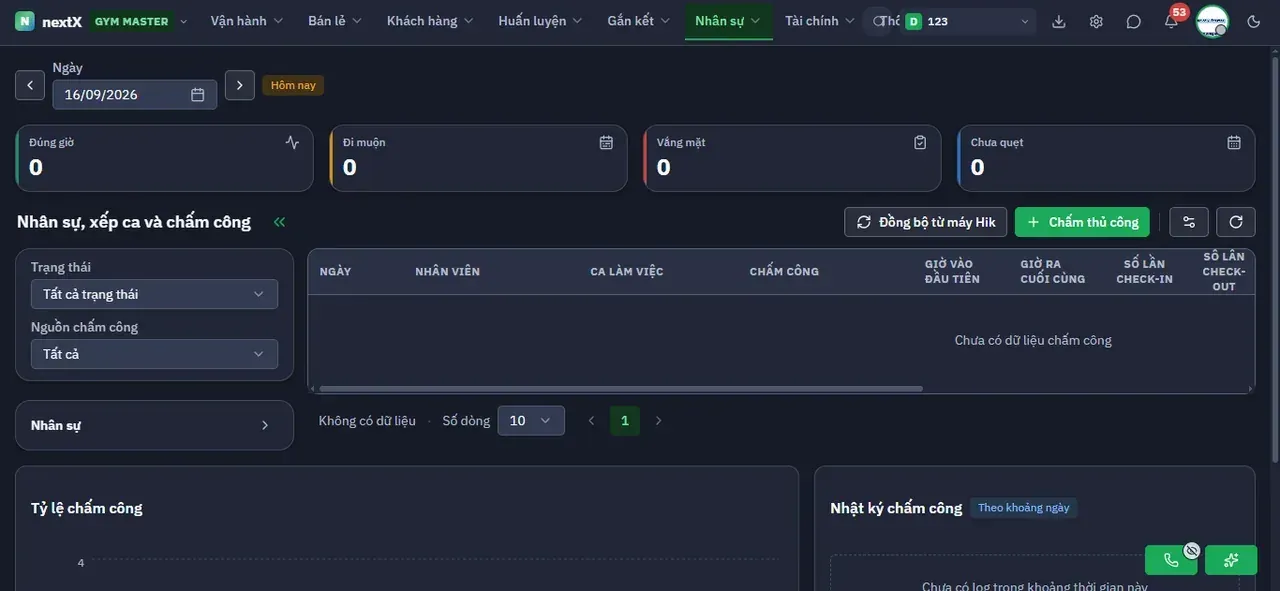Open the Khách hàng menu

click(430, 21)
